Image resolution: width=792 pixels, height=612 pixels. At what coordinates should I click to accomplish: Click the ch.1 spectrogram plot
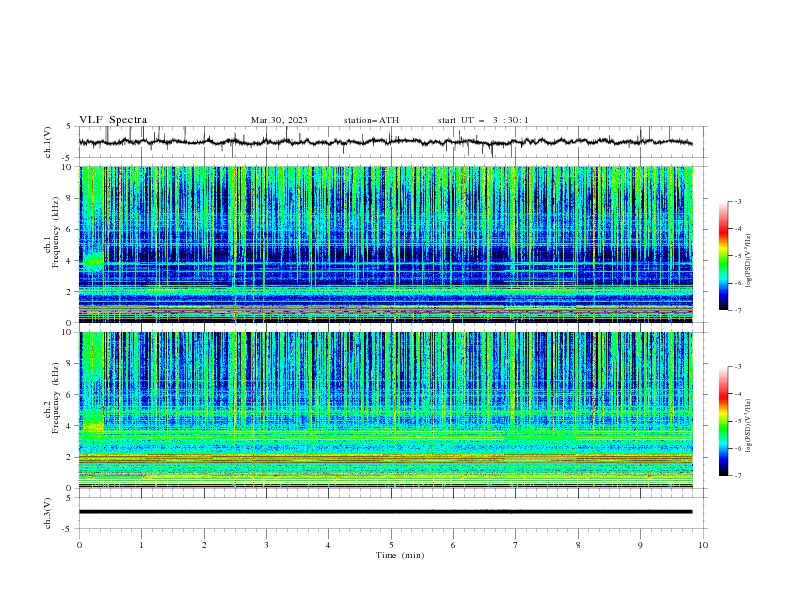point(386,244)
